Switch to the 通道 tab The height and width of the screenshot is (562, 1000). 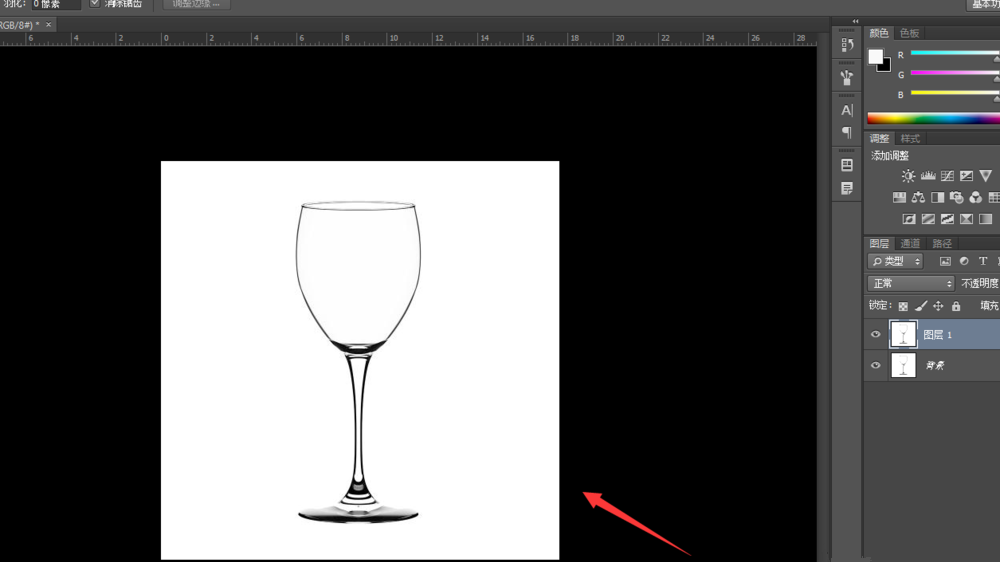tap(910, 243)
